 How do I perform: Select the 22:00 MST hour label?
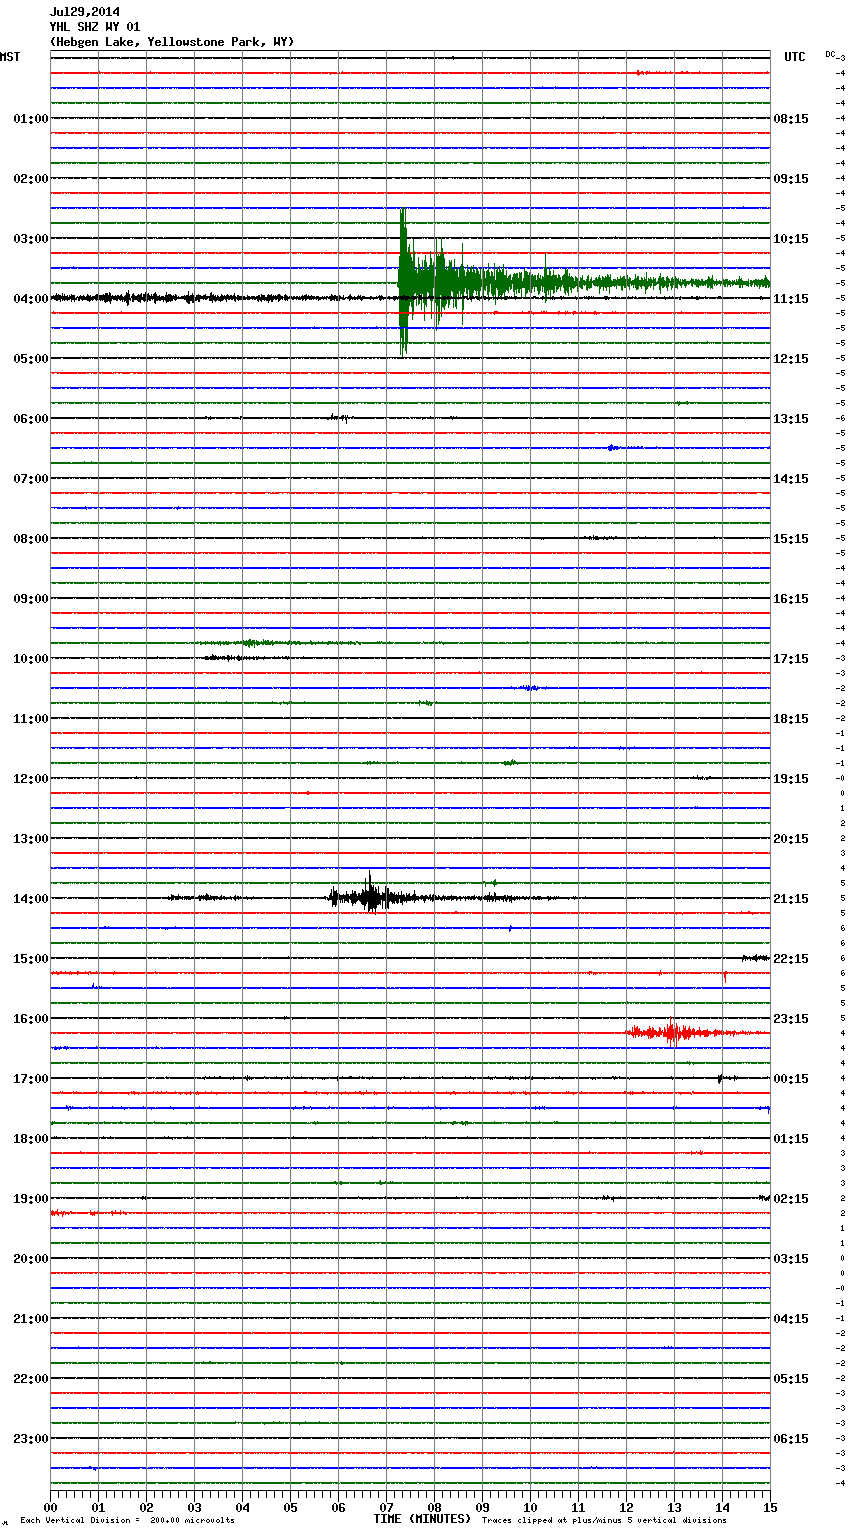[31, 1378]
